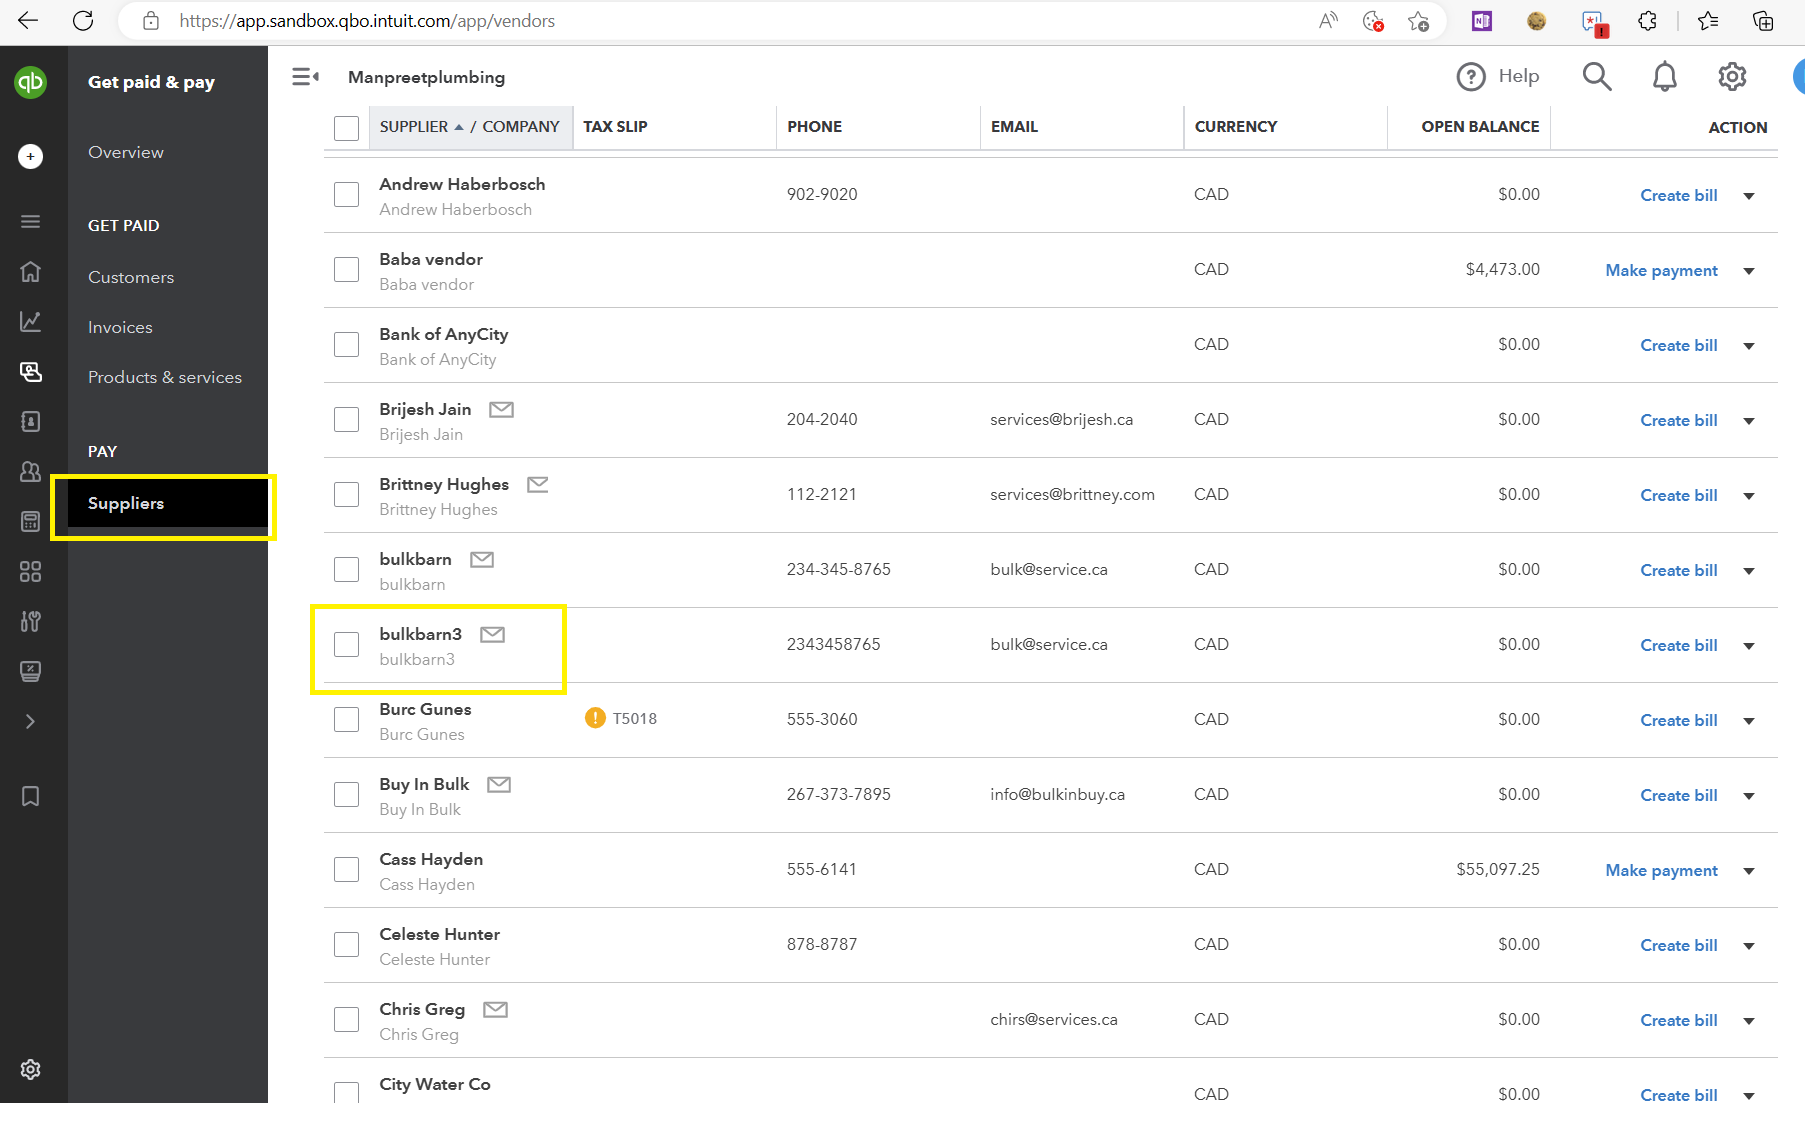
Task: Open the chart reports icon in left rail
Action: pyautogui.click(x=30, y=321)
